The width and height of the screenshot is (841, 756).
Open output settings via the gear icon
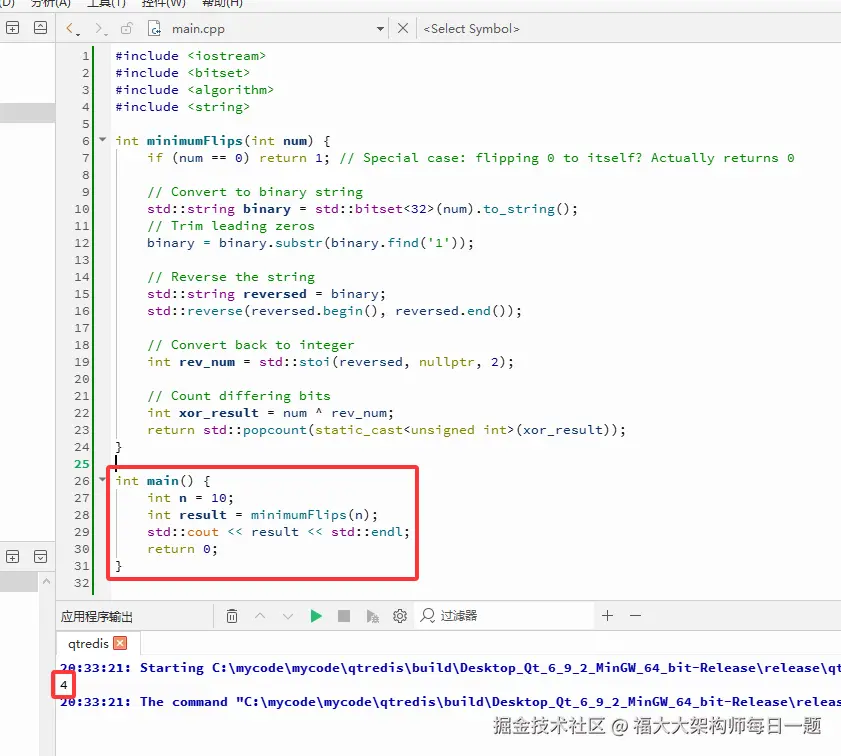click(400, 616)
